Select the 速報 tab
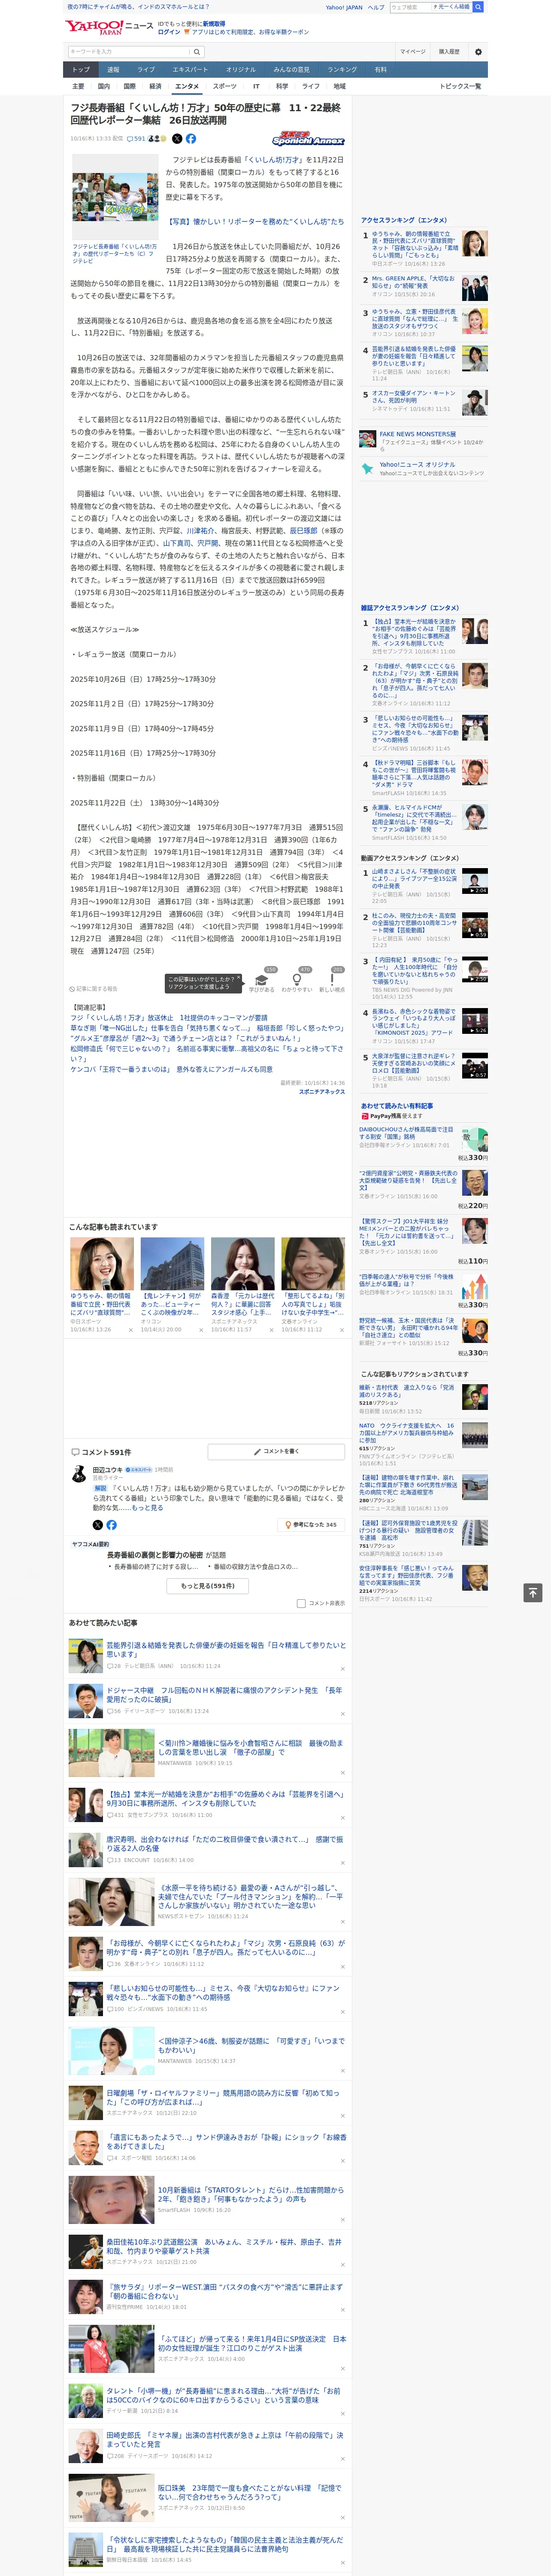This screenshot has width=551, height=2576. click(113, 70)
